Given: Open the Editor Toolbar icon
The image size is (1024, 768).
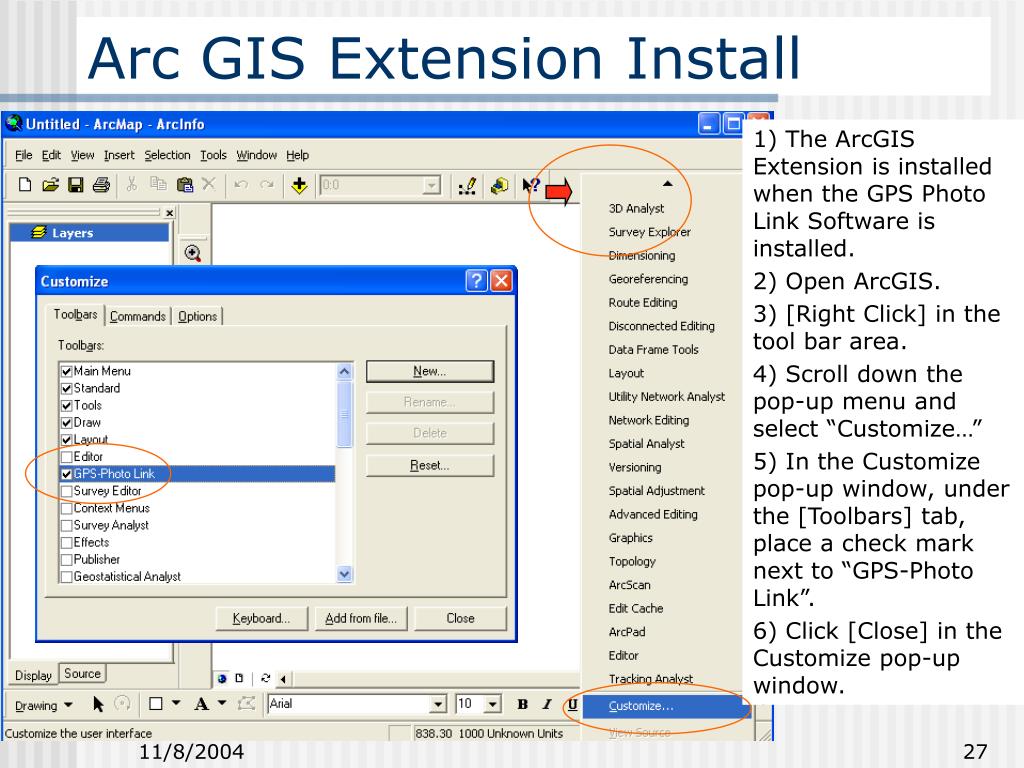Looking at the screenshot, I should click(468, 186).
